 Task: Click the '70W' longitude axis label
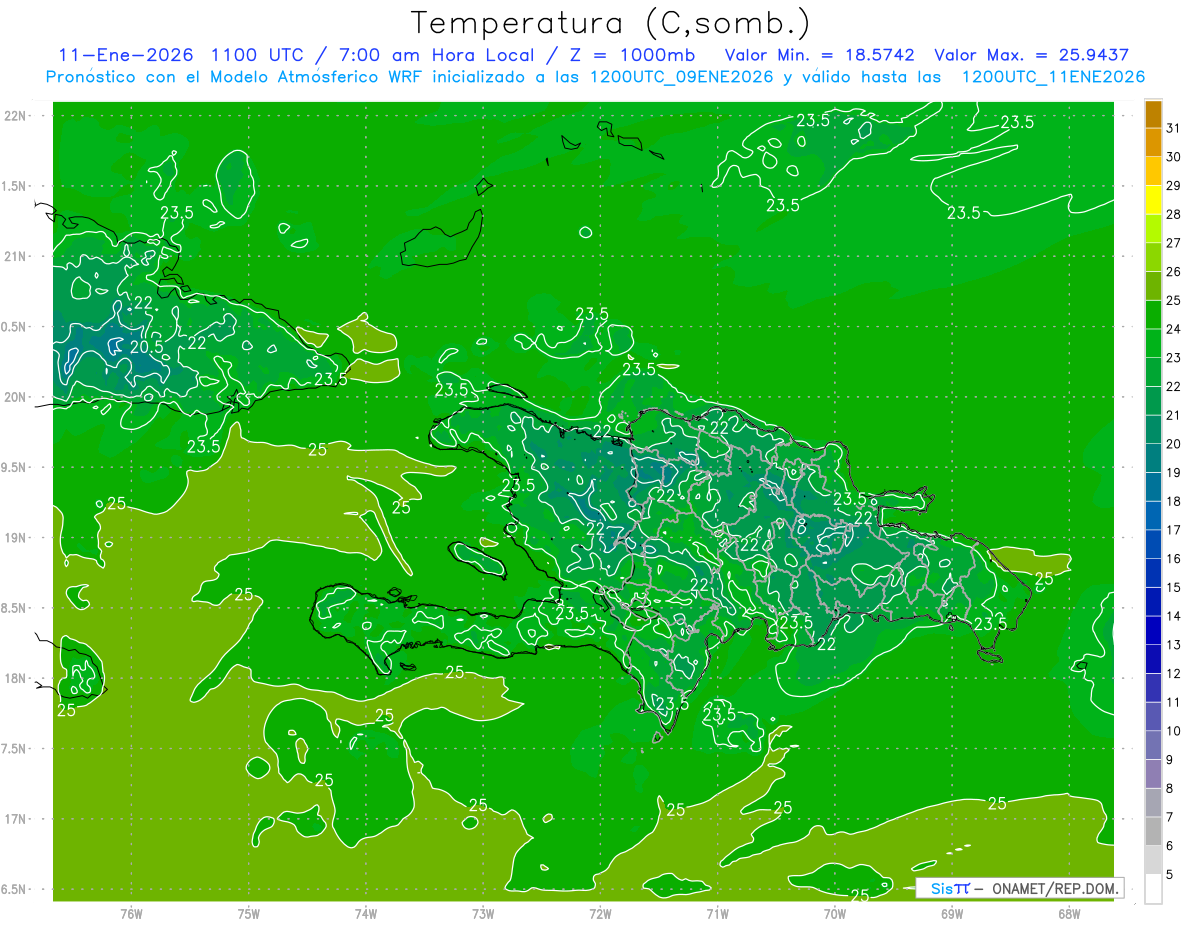(x=835, y=913)
